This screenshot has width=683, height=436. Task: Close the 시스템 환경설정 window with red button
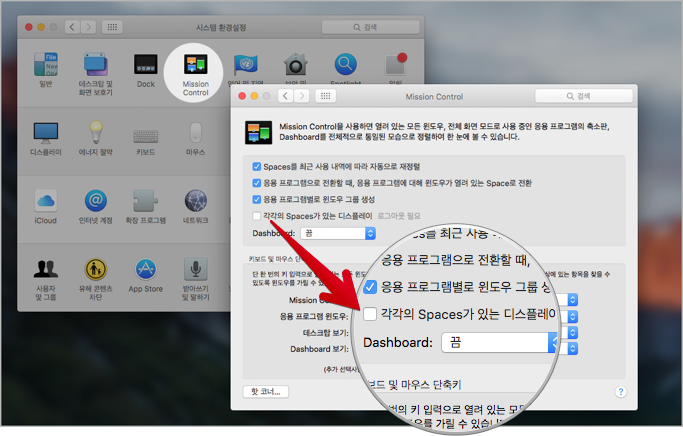tap(29, 27)
